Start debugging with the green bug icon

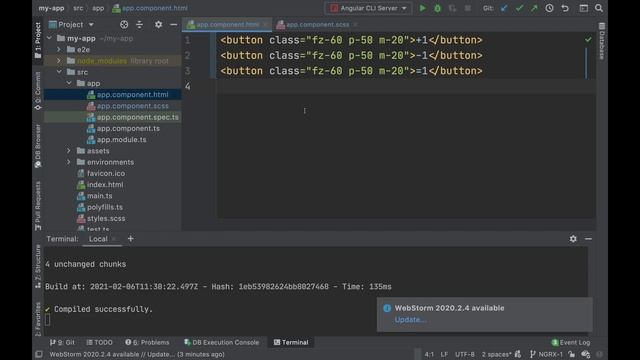[x=438, y=8]
